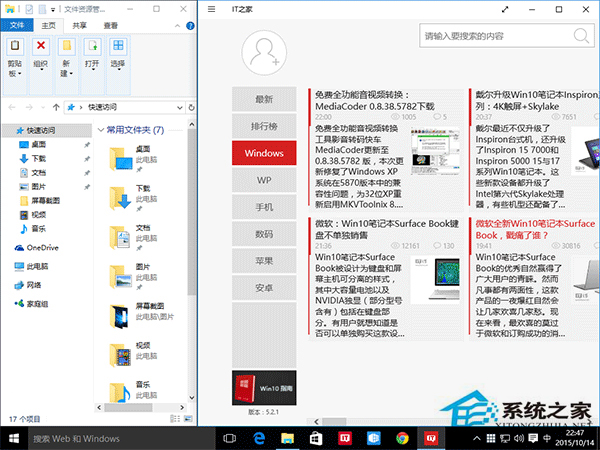Select the 苹果 category button
Viewport: 600px width, 450px height.
(x=264, y=261)
